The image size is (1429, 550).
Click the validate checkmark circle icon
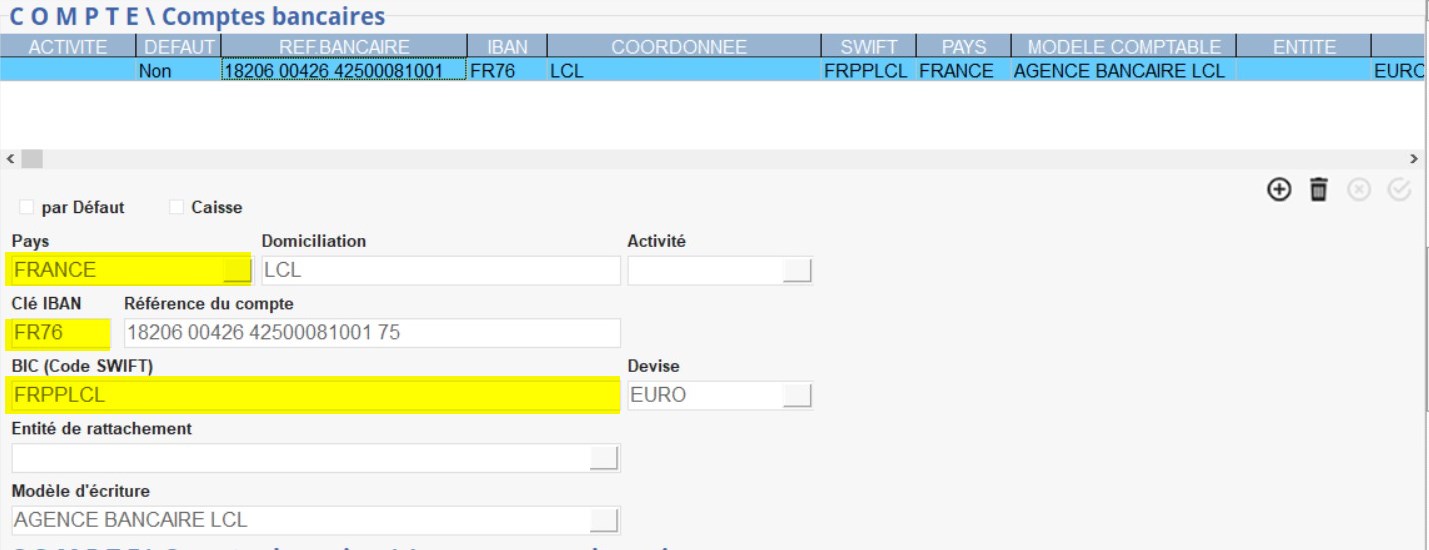1399,189
